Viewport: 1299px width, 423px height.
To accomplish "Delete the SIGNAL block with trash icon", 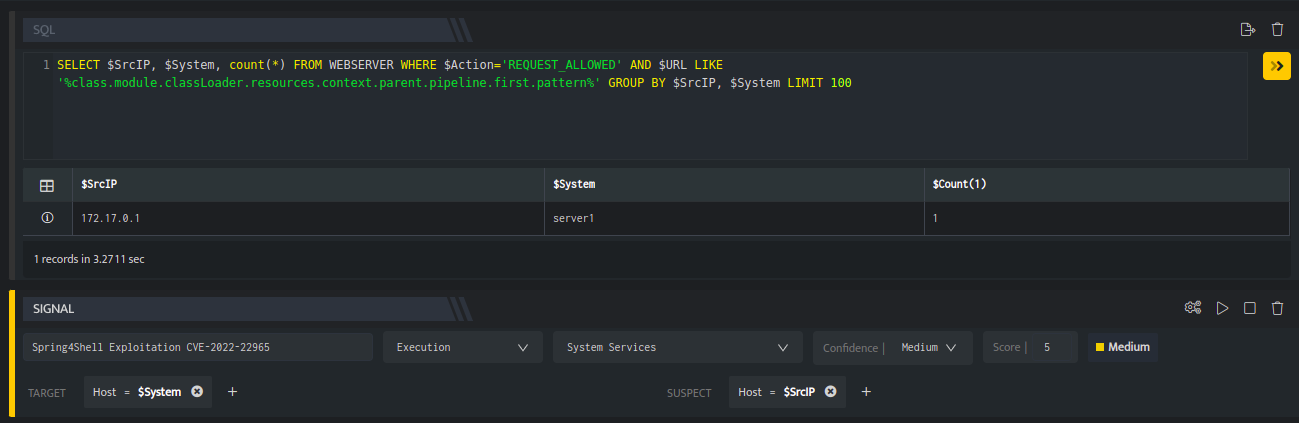I will [x=1277, y=308].
